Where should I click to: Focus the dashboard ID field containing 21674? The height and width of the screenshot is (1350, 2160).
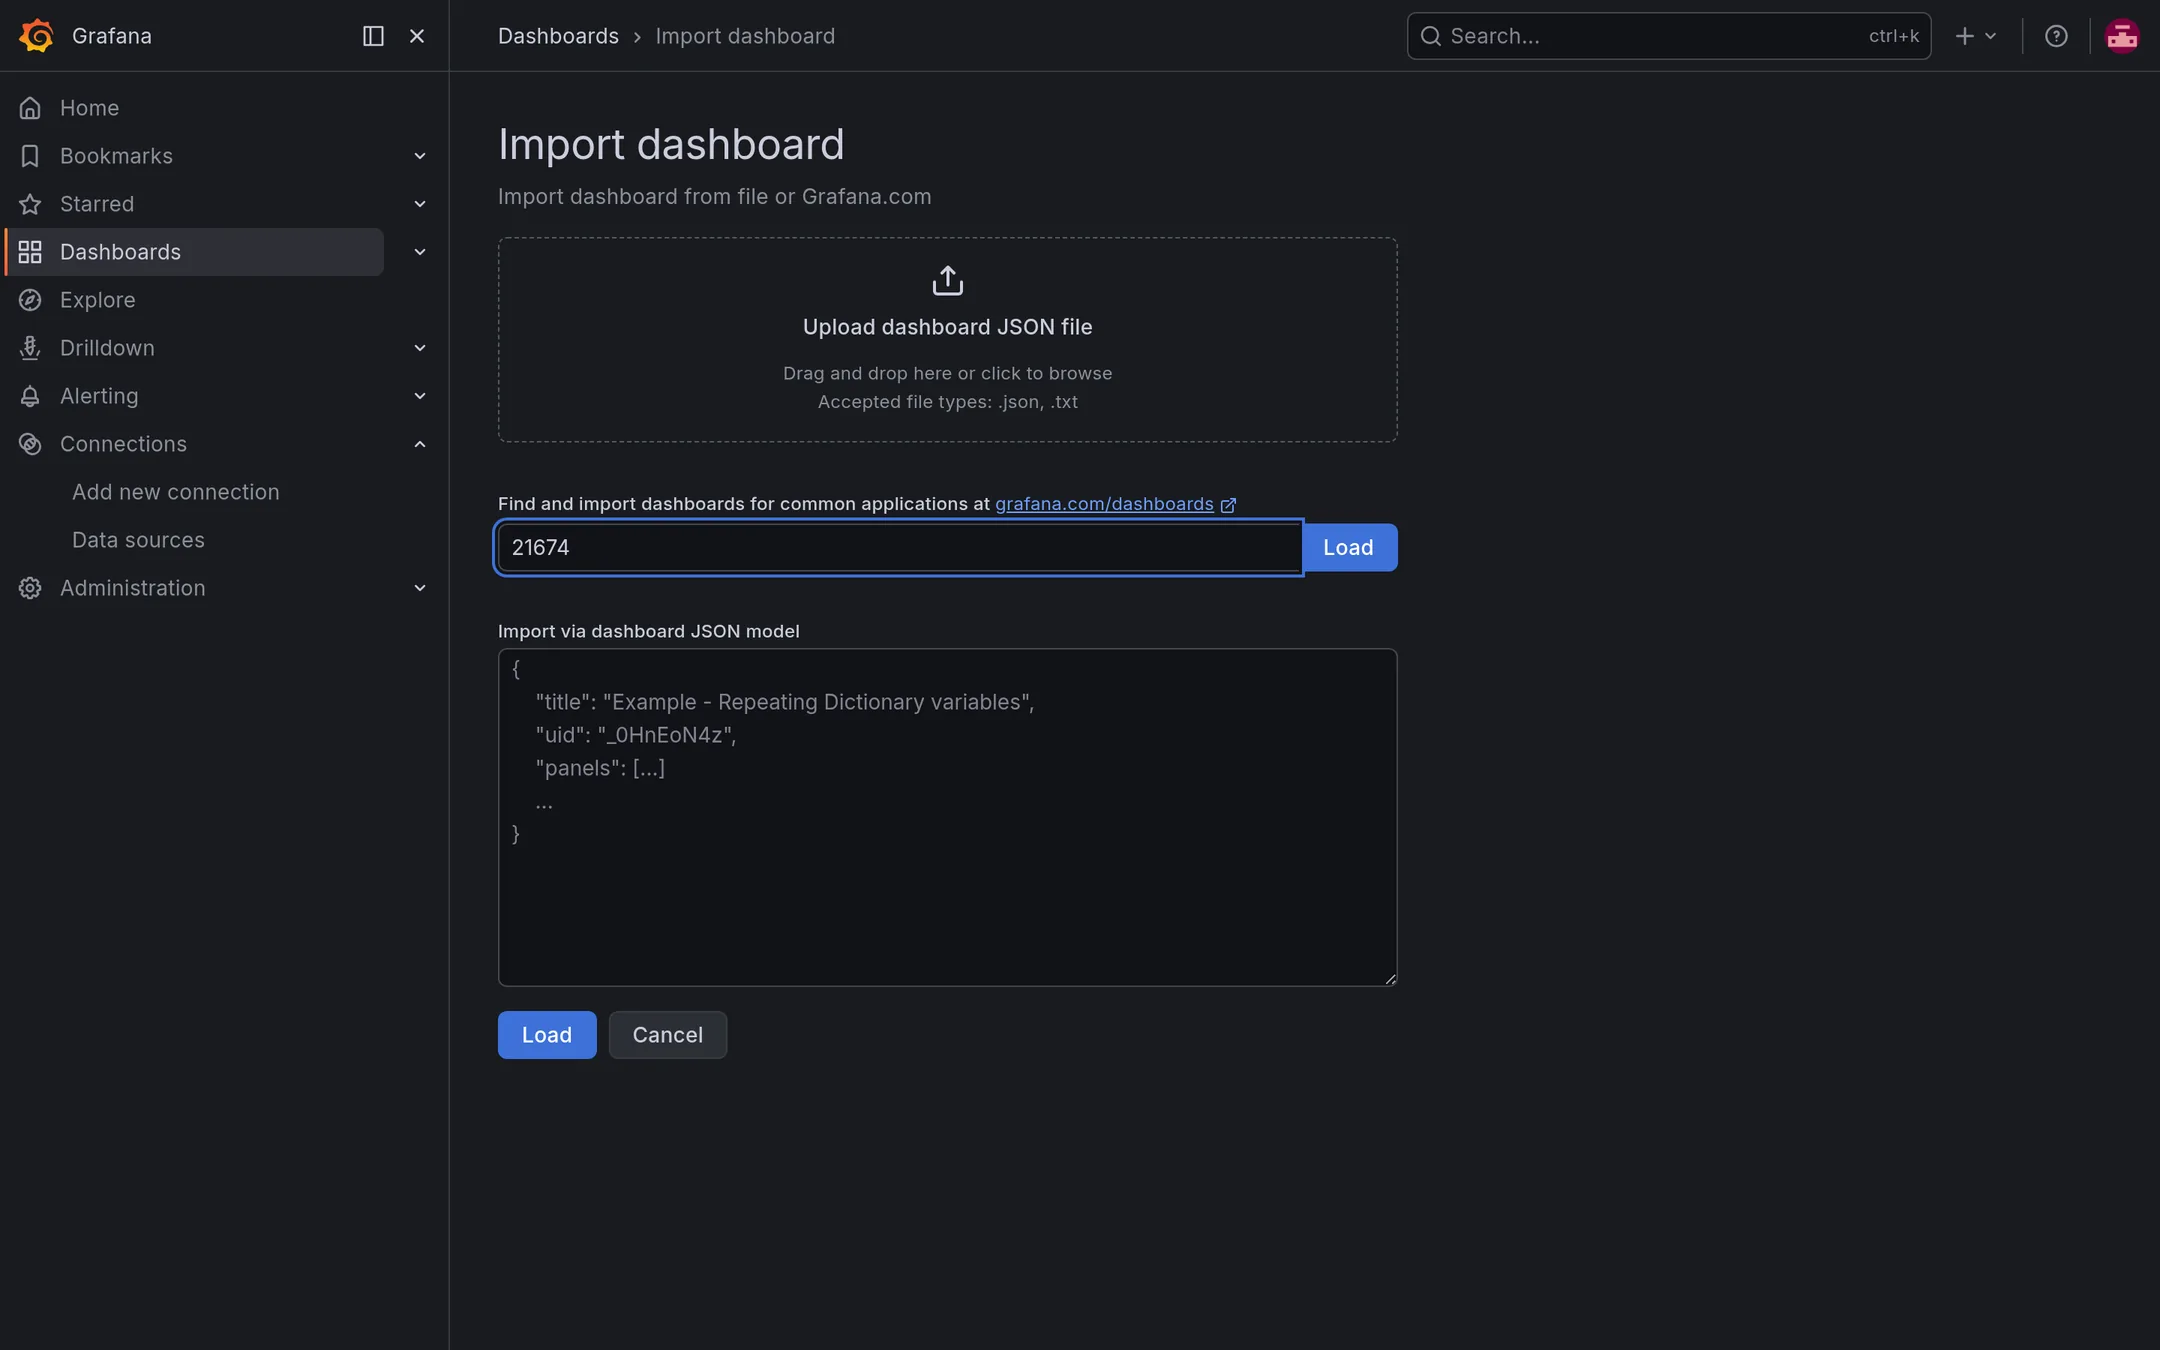[x=900, y=548]
